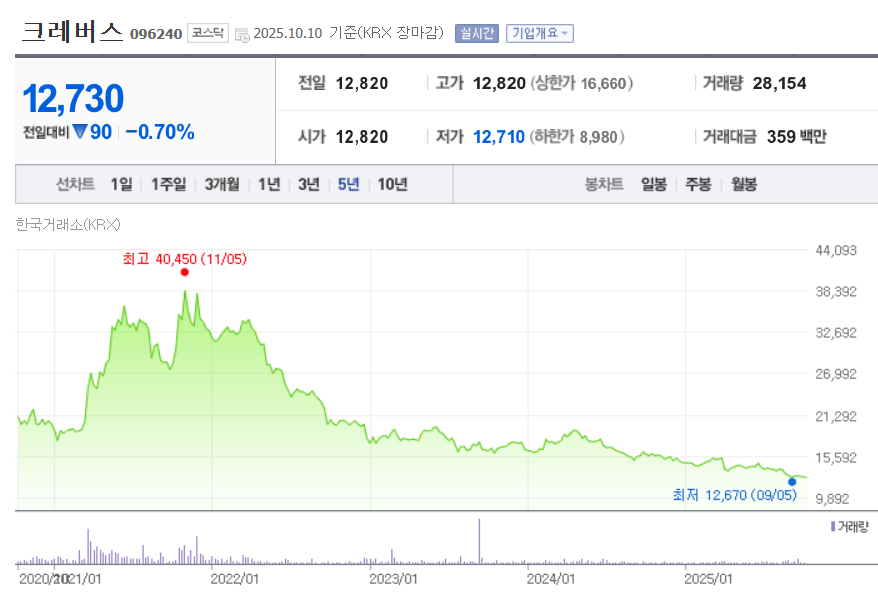Click the stock code 096240

(x=156, y=35)
